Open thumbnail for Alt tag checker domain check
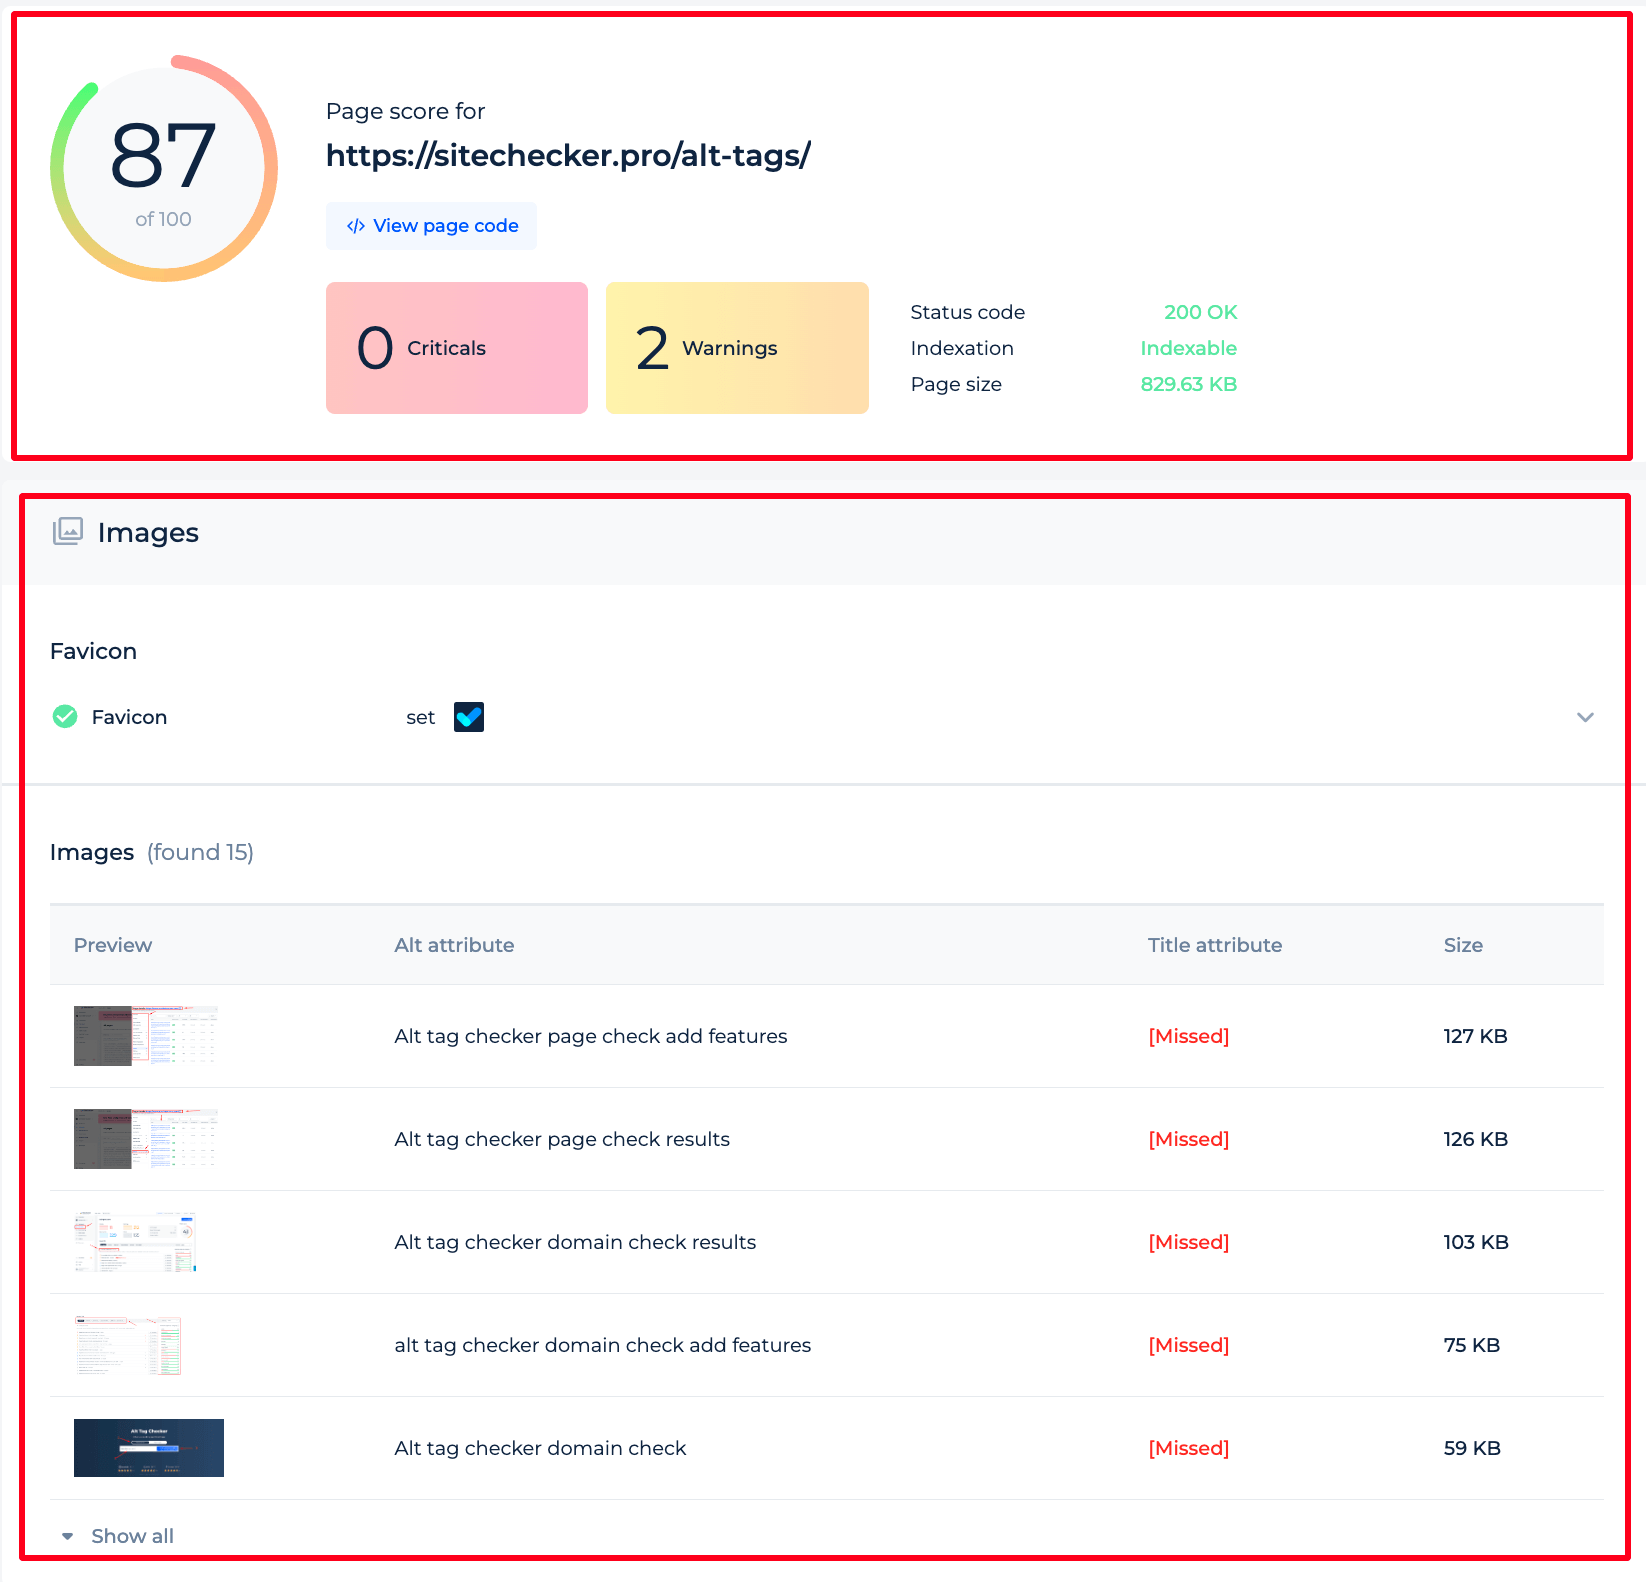This screenshot has height=1582, width=1646. click(149, 1448)
